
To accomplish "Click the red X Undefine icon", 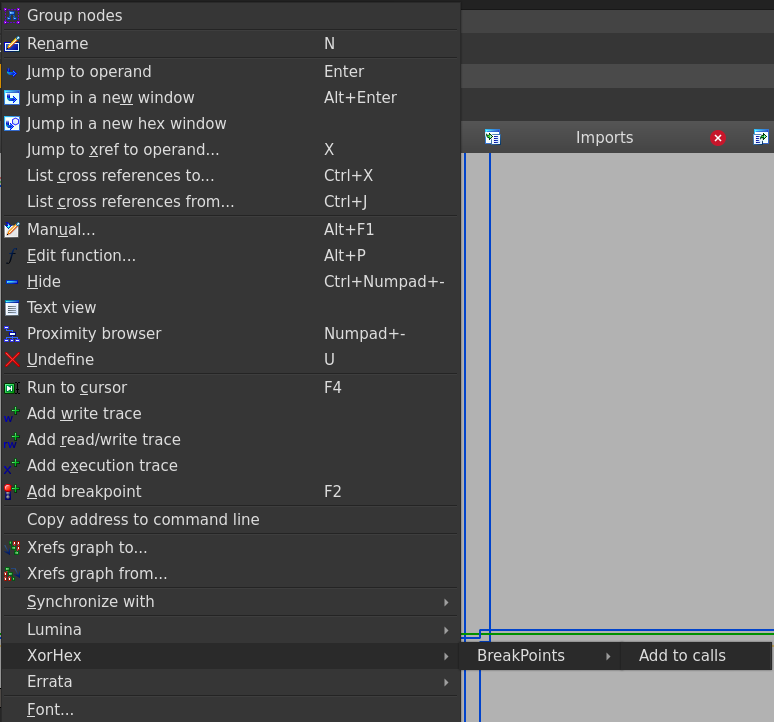I will click(x=12, y=360).
